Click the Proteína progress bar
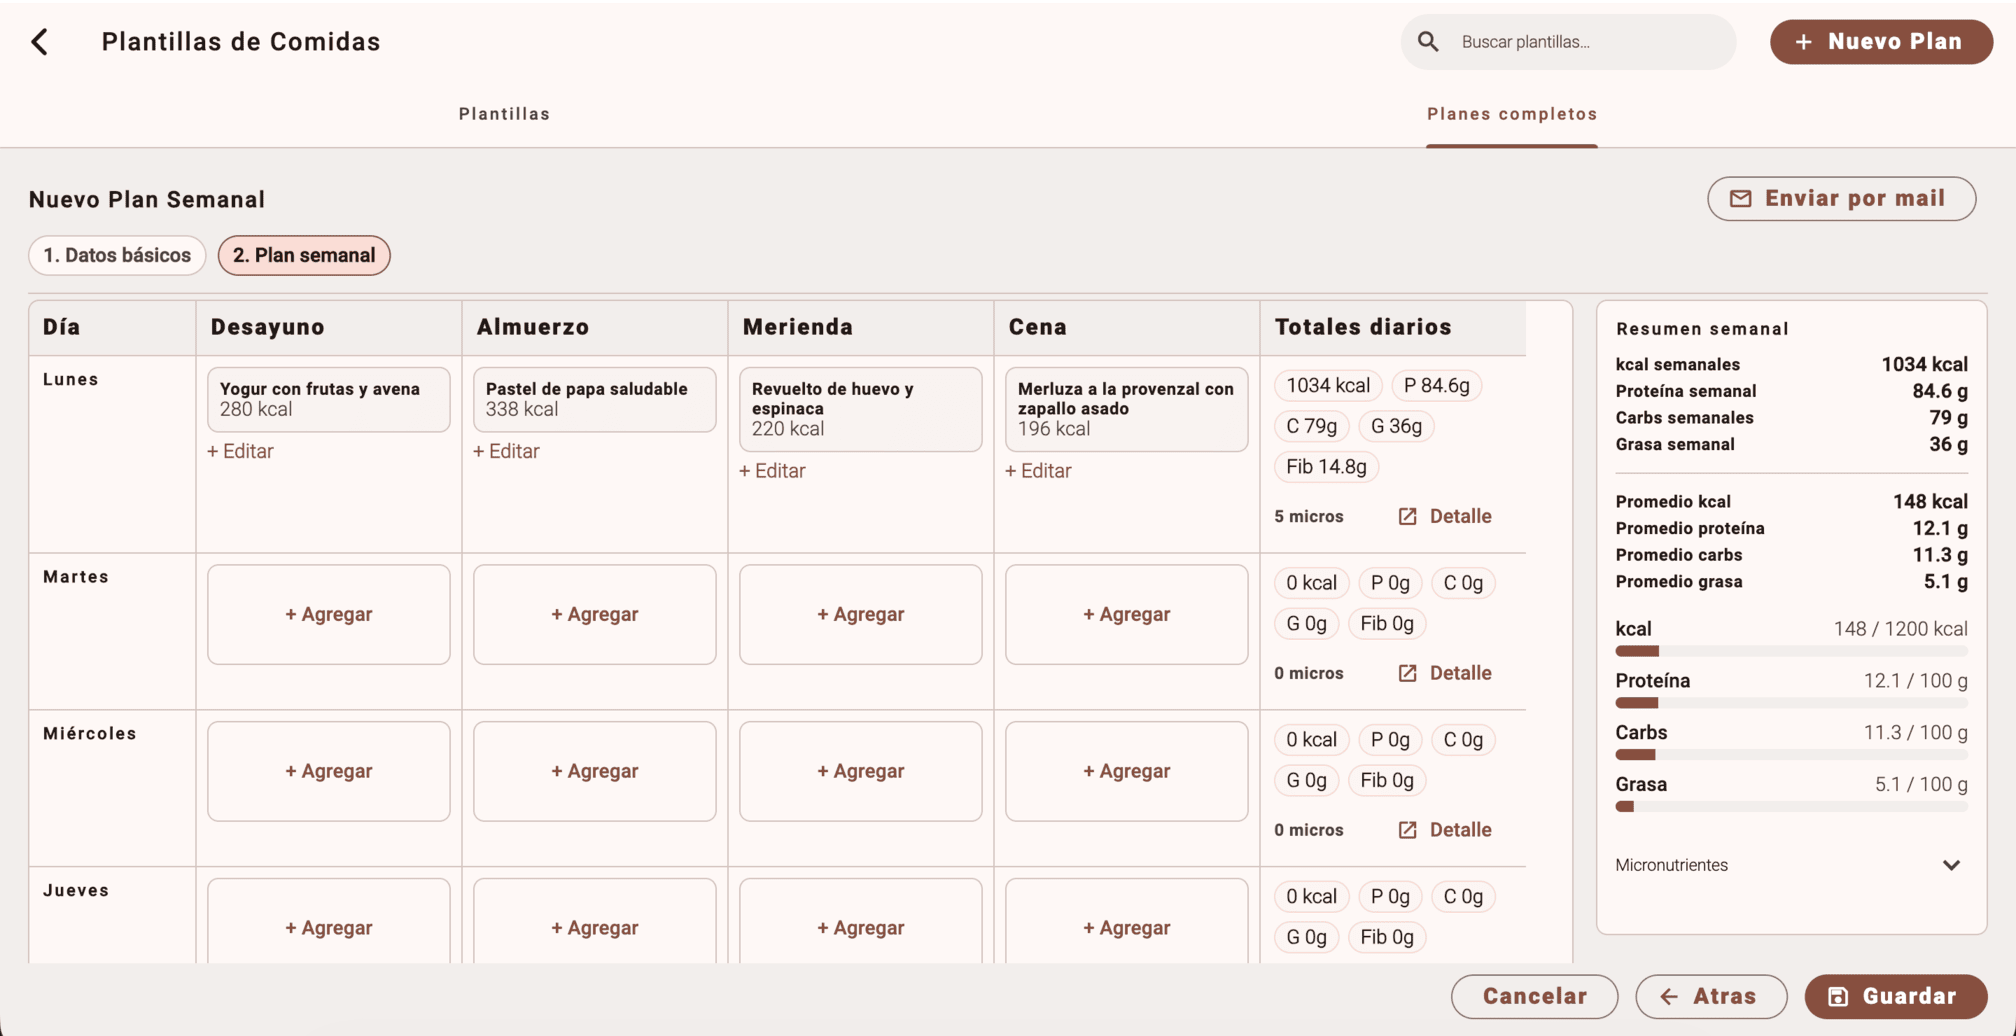 tap(1791, 704)
